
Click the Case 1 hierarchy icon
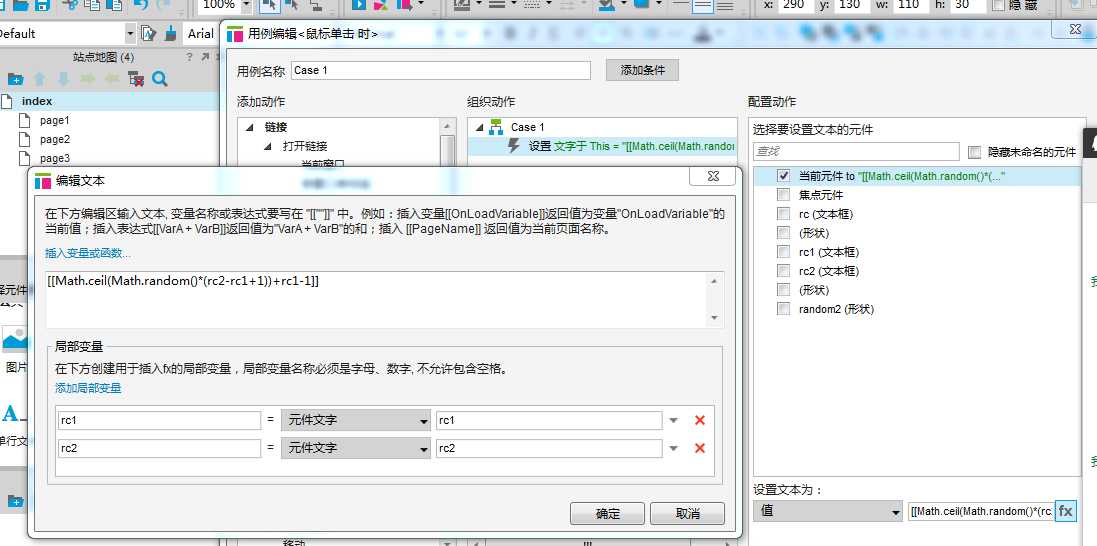tap(496, 127)
